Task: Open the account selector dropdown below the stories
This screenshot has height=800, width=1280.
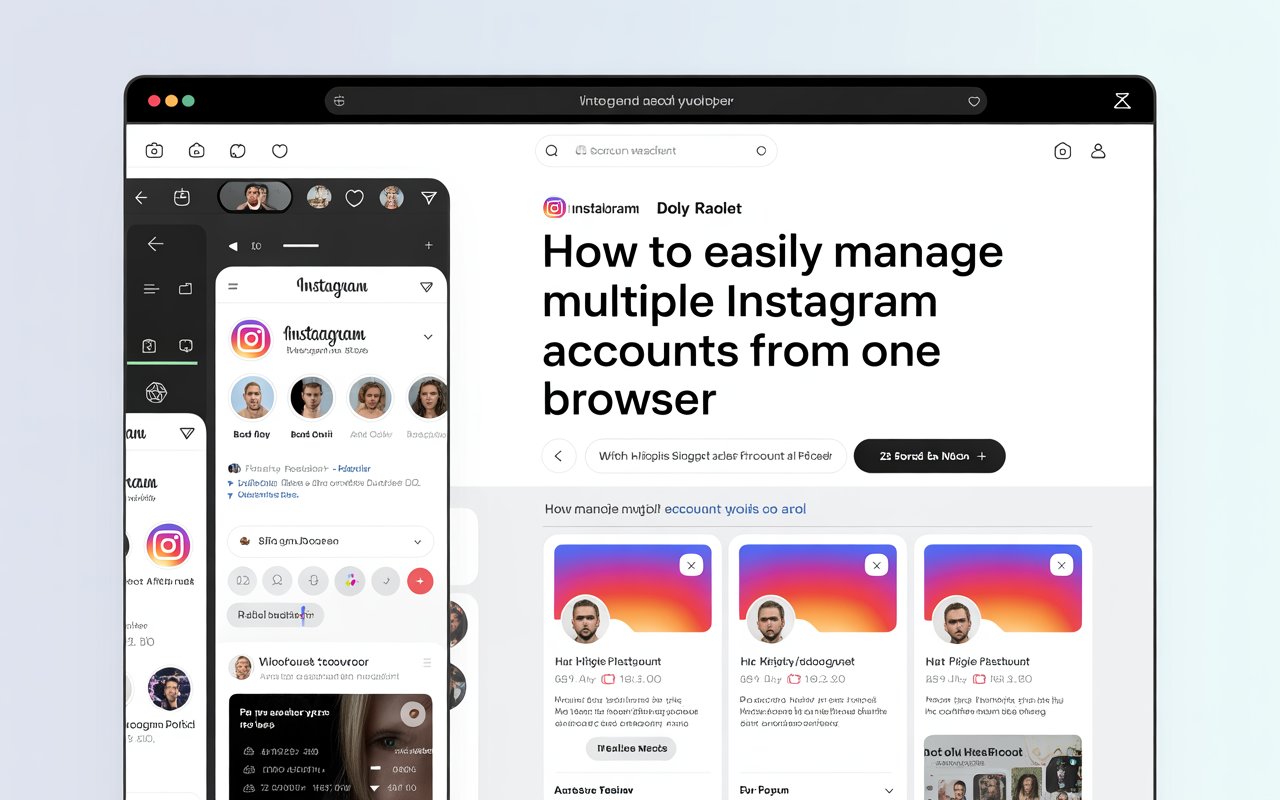Action: click(330, 541)
